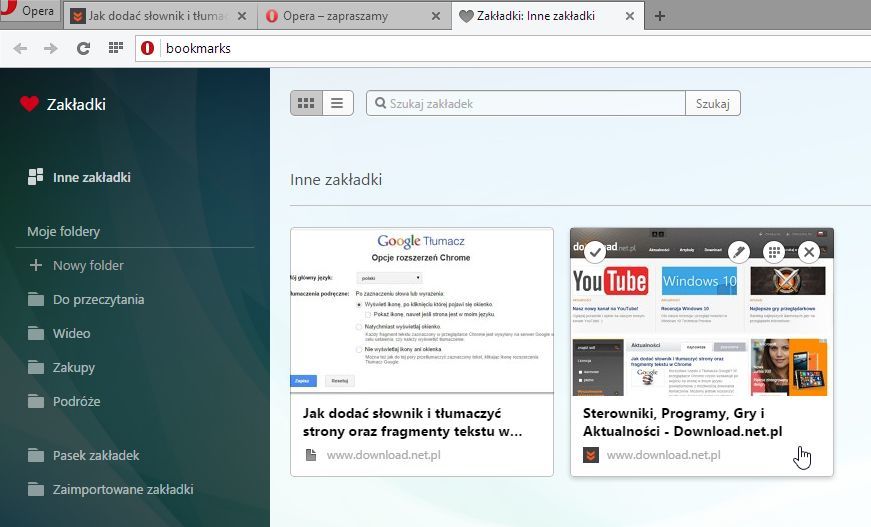The image size is (871, 527).
Task: Click the 'Zakładki' sidebar heading
Action: (x=76, y=104)
